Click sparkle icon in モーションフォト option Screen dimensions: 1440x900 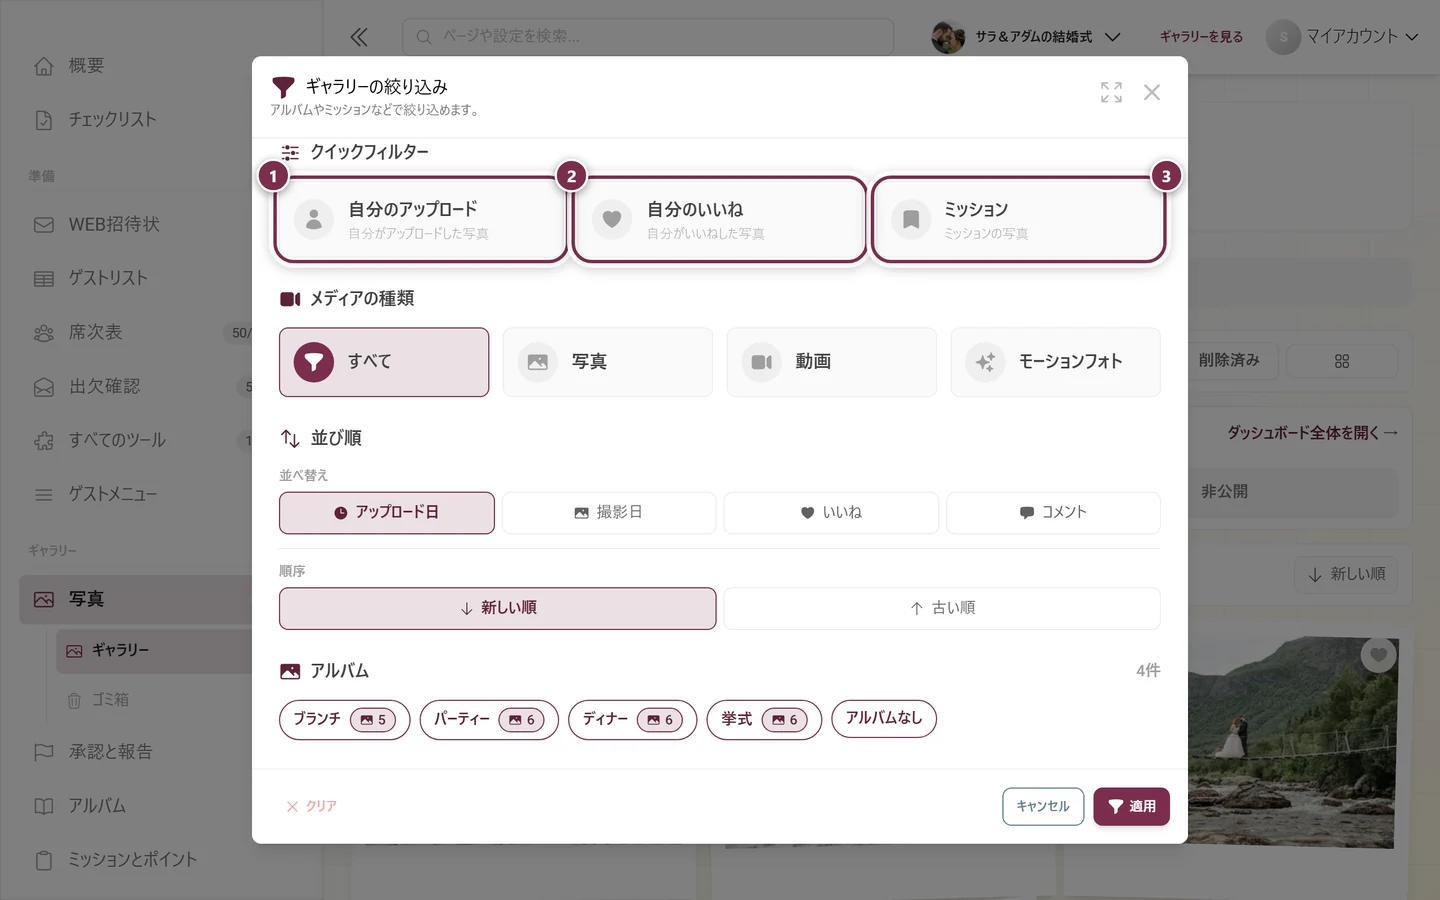click(986, 362)
